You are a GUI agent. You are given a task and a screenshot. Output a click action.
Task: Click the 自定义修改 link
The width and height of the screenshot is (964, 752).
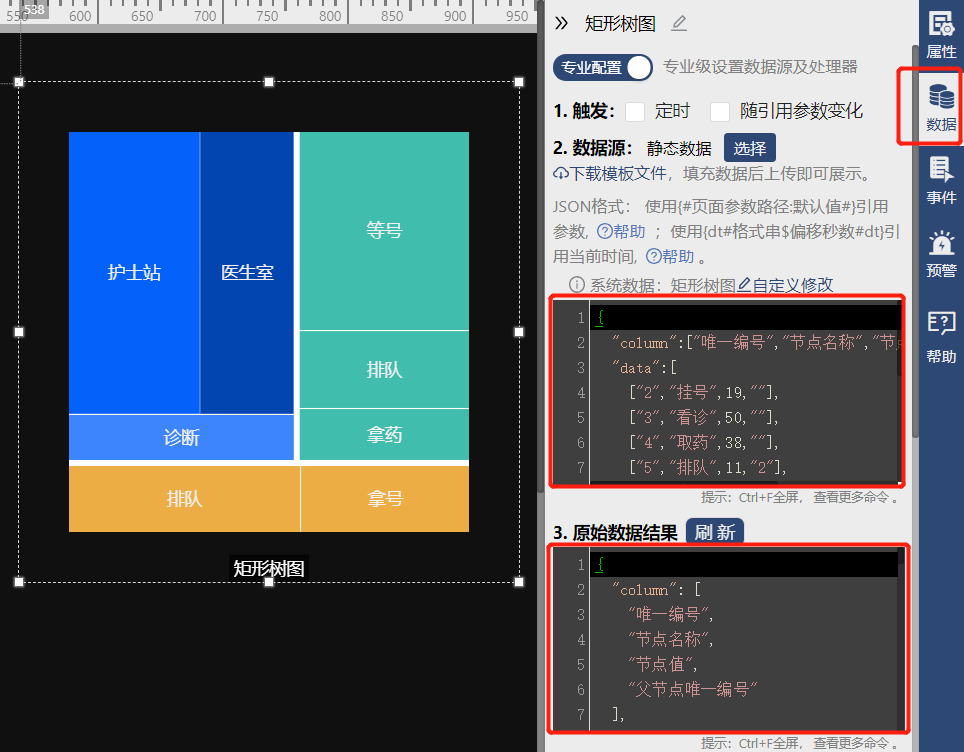pyautogui.click(x=785, y=285)
